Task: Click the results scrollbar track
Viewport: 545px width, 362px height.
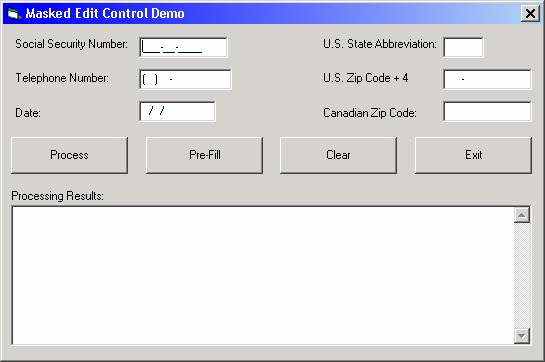Action: (x=522, y=275)
